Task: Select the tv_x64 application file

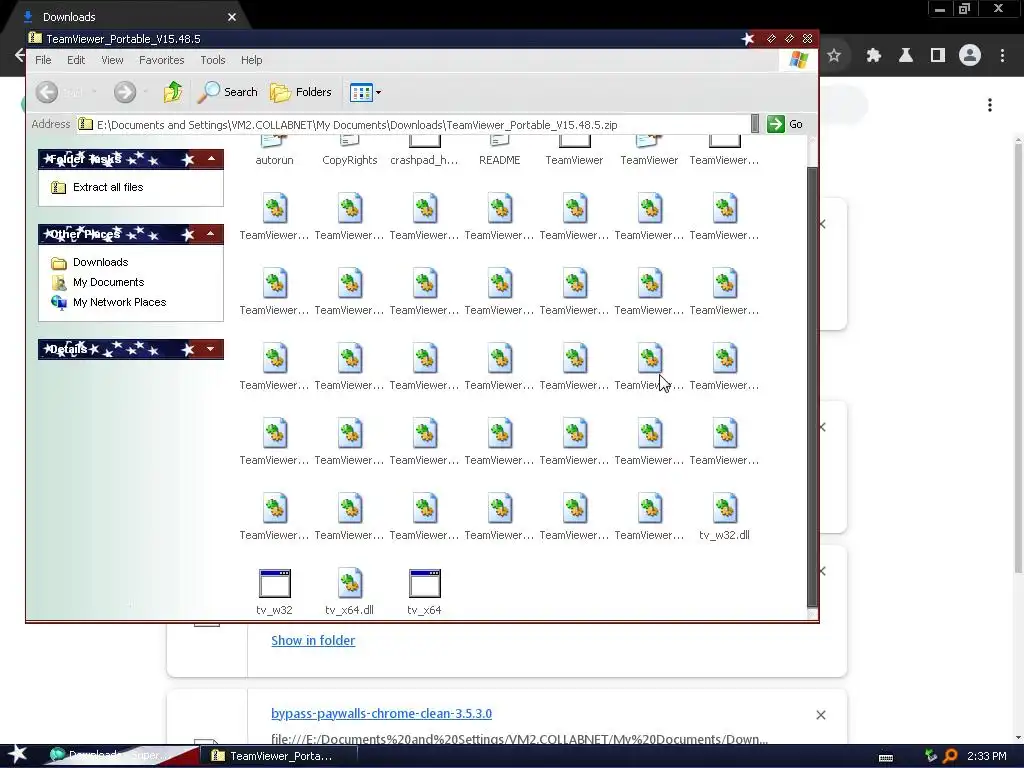Action: click(424, 593)
